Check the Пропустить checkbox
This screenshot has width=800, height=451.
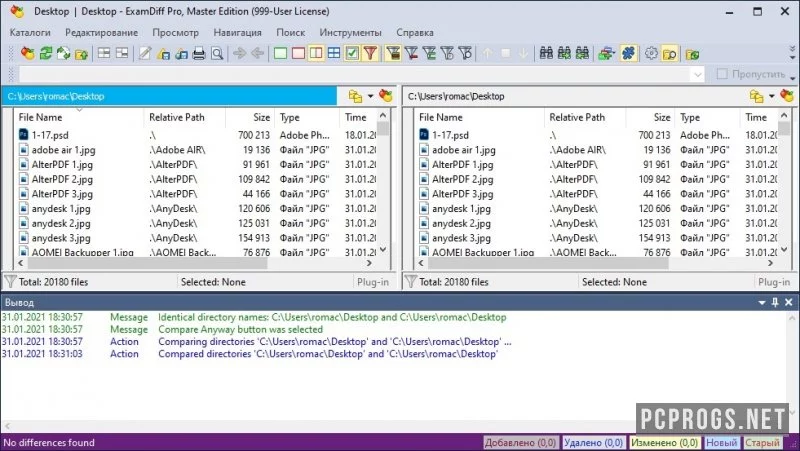point(722,74)
